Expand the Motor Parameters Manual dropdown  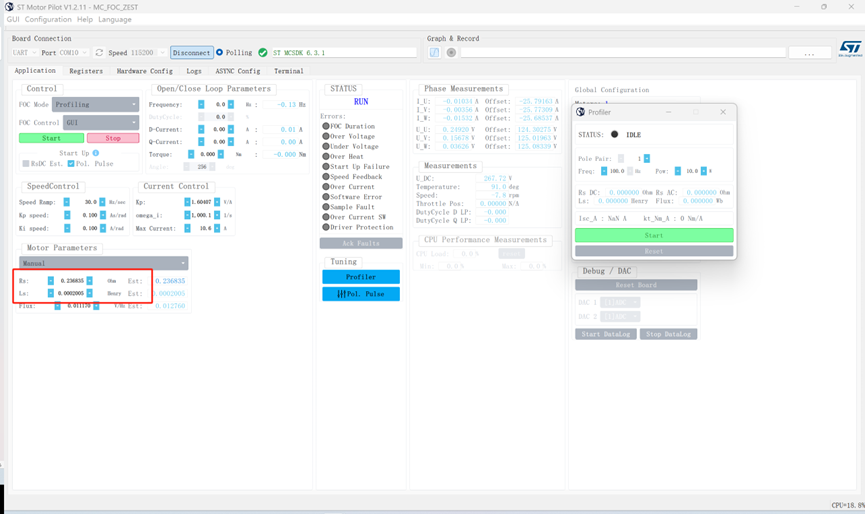point(104,263)
